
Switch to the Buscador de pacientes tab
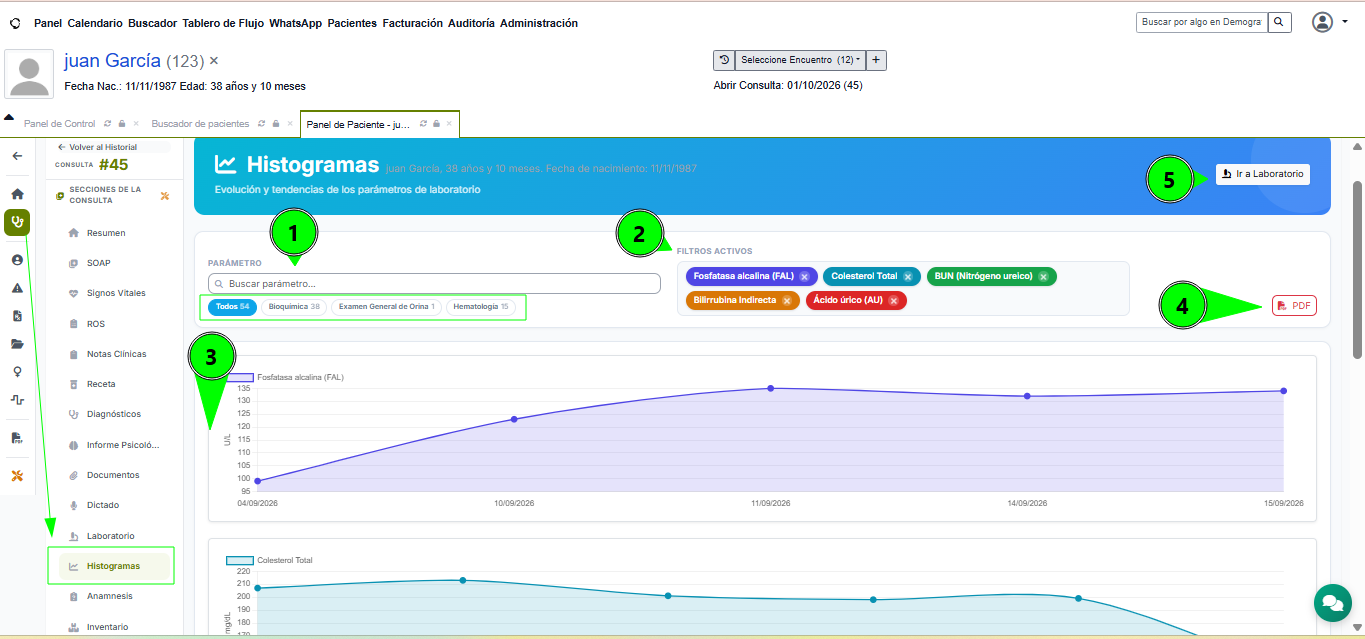click(x=200, y=124)
